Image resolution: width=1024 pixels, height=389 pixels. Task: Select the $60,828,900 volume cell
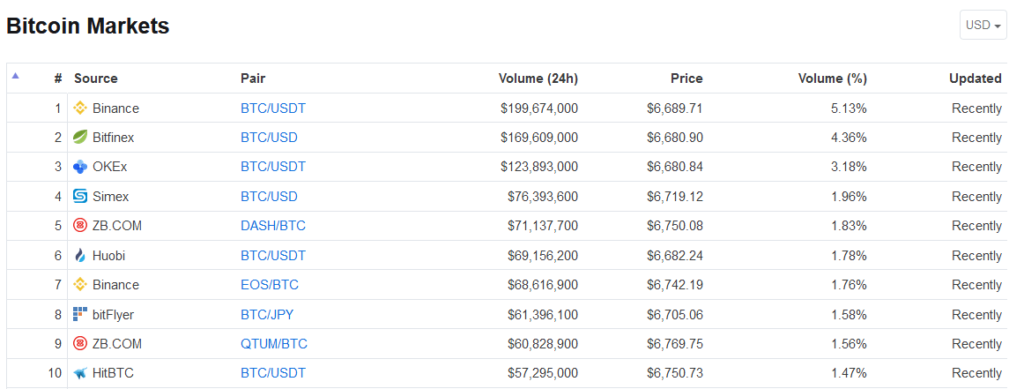(x=543, y=343)
